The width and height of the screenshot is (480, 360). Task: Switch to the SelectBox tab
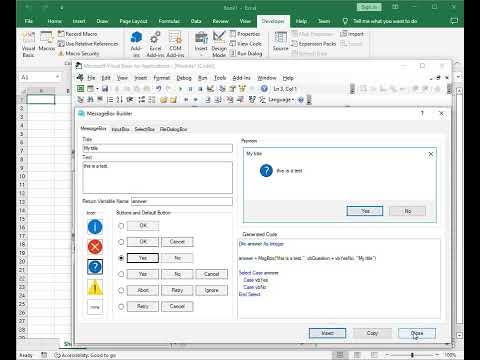145,129
